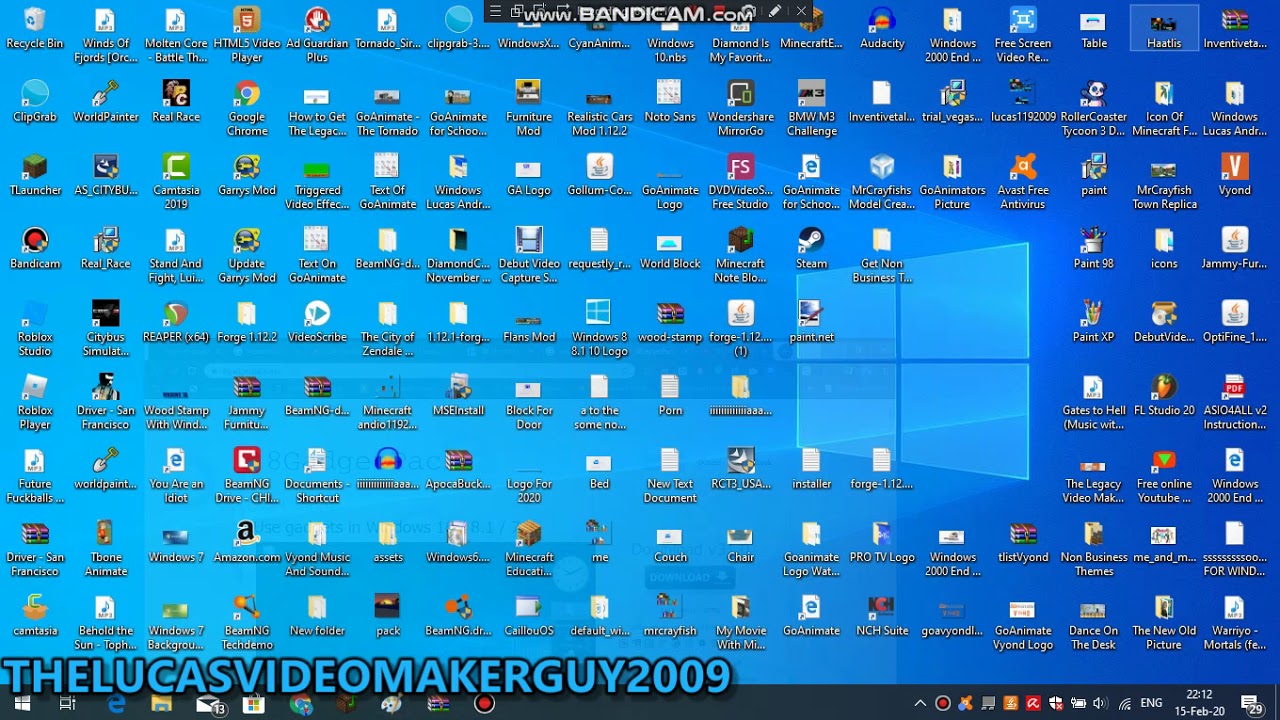Select the Garrys Mod desktop icon
The image size is (1280, 720).
click(x=247, y=175)
